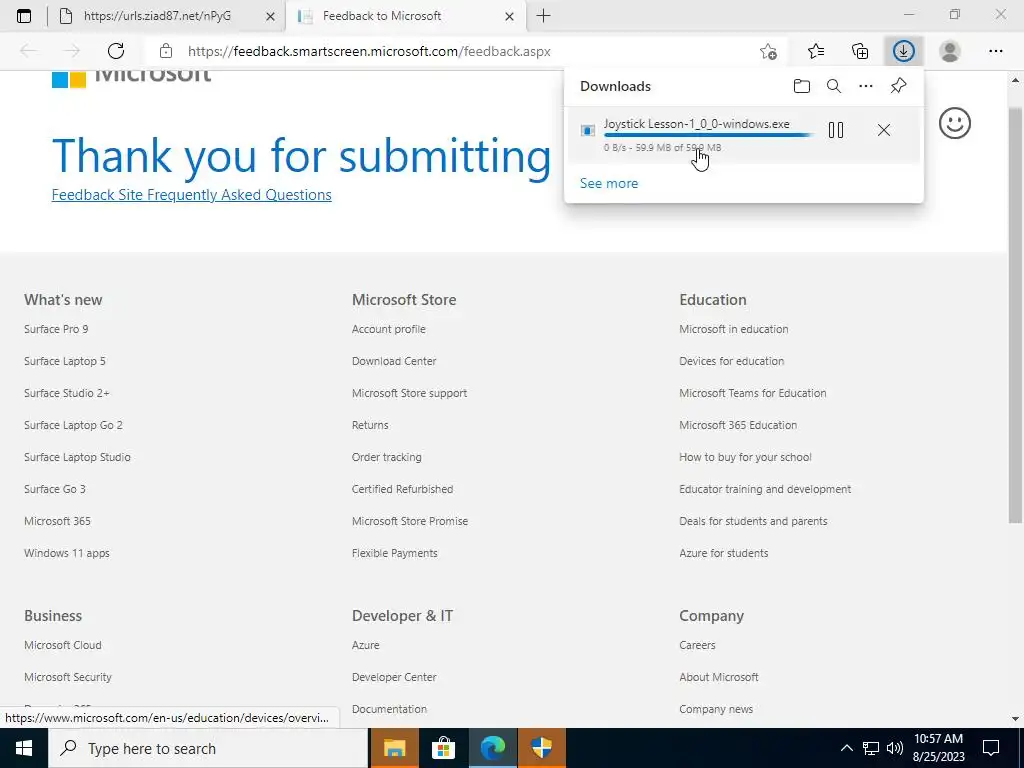Open Certified Refurbished link

click(402, 489)
